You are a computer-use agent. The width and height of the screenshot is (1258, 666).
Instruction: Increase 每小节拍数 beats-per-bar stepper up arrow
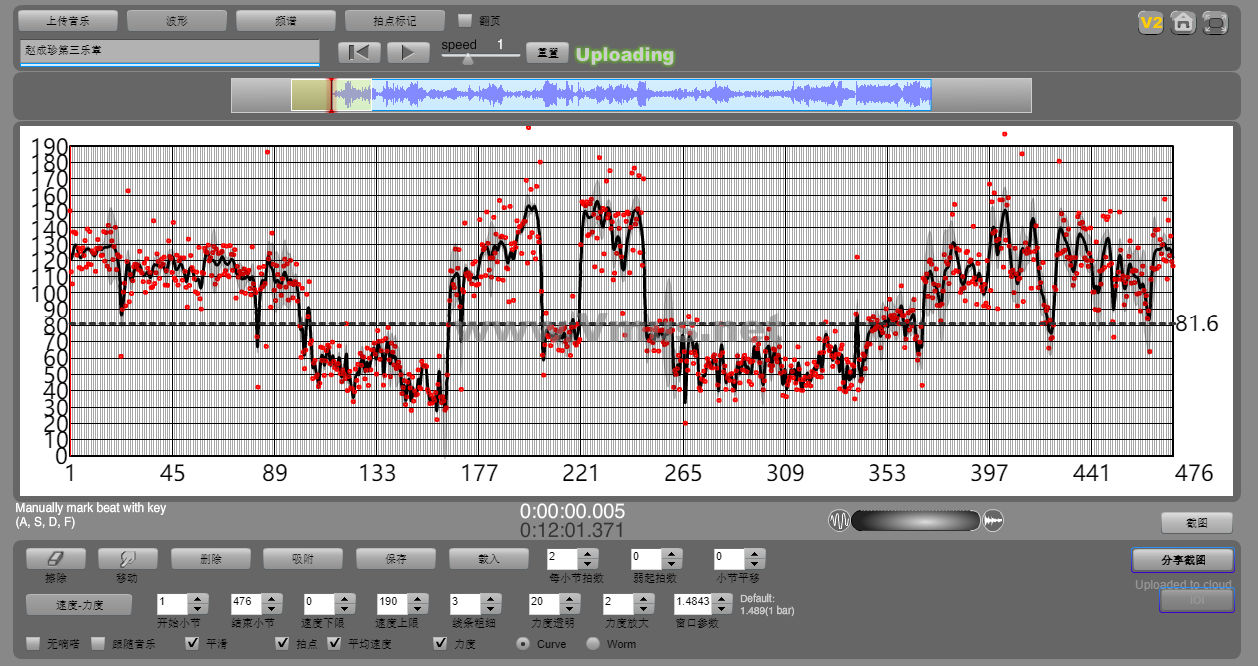click(588, 553)
